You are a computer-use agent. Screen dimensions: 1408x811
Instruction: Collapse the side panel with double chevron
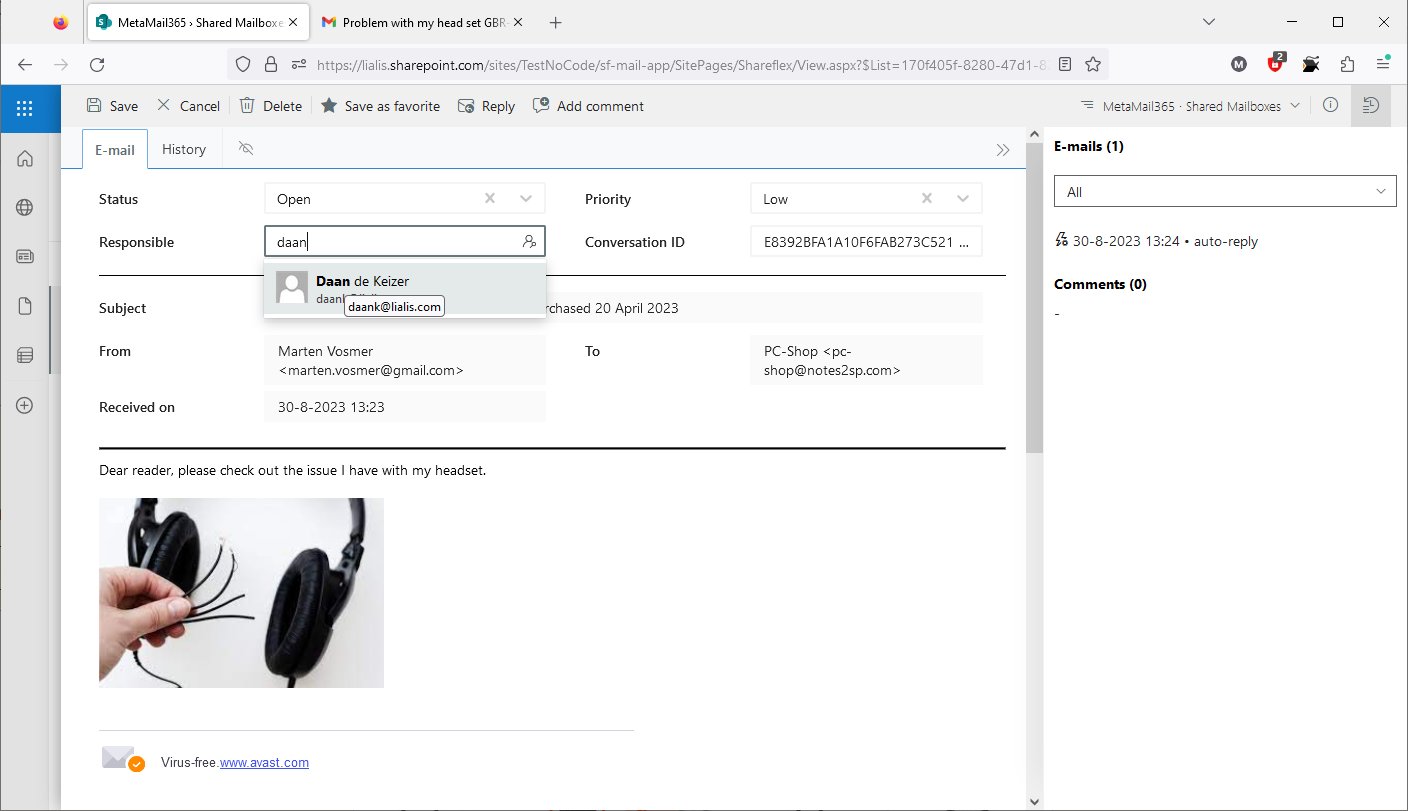click(x=1003, y=150)
